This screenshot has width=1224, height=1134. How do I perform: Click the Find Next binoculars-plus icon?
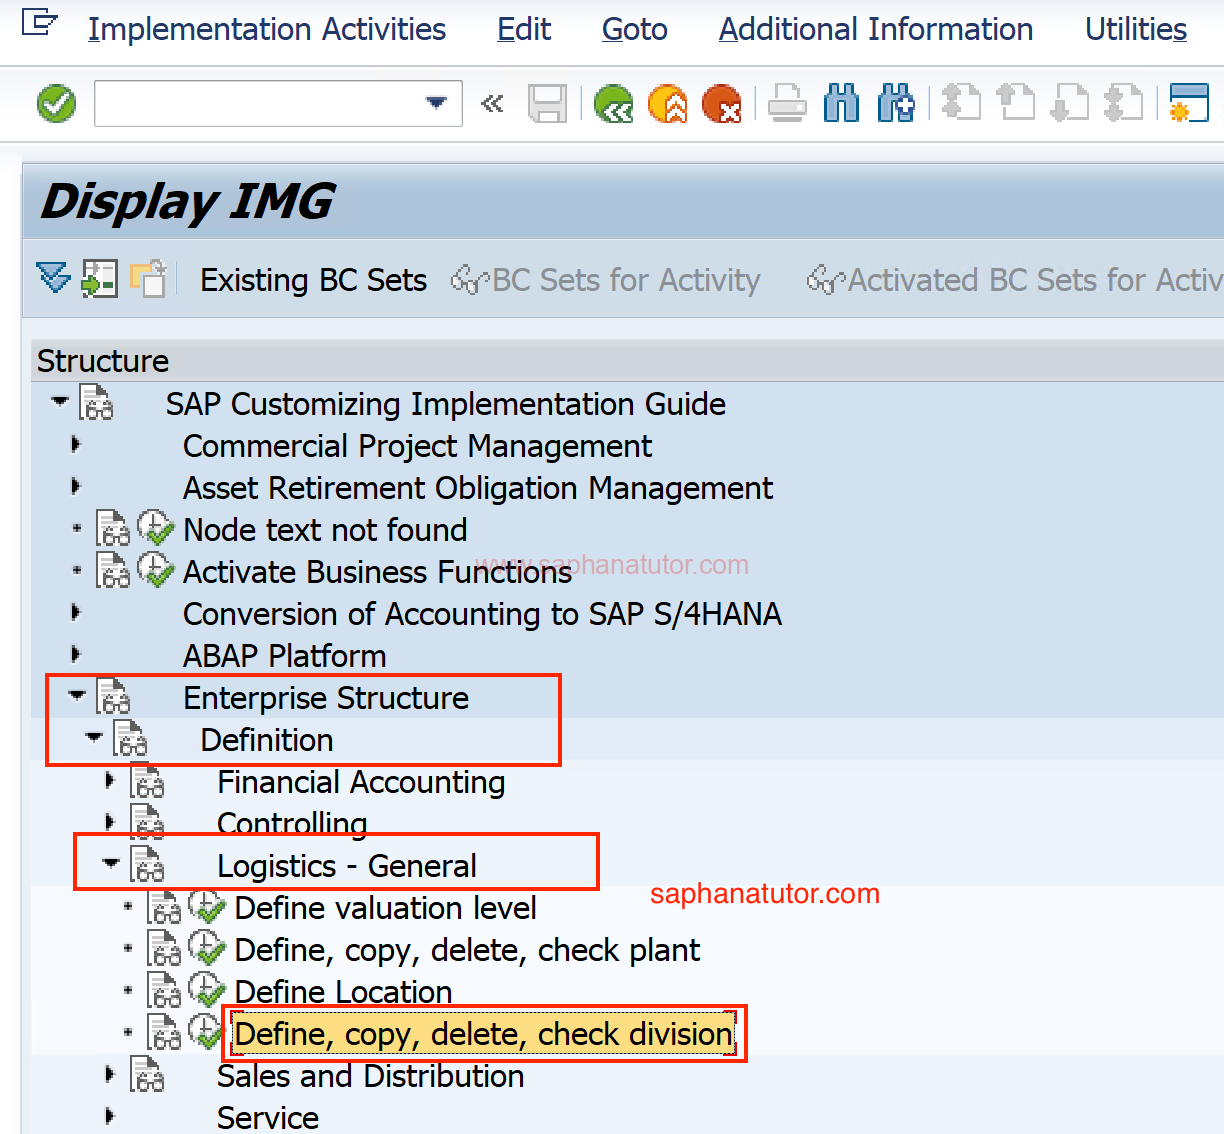[x=895, y=104]
